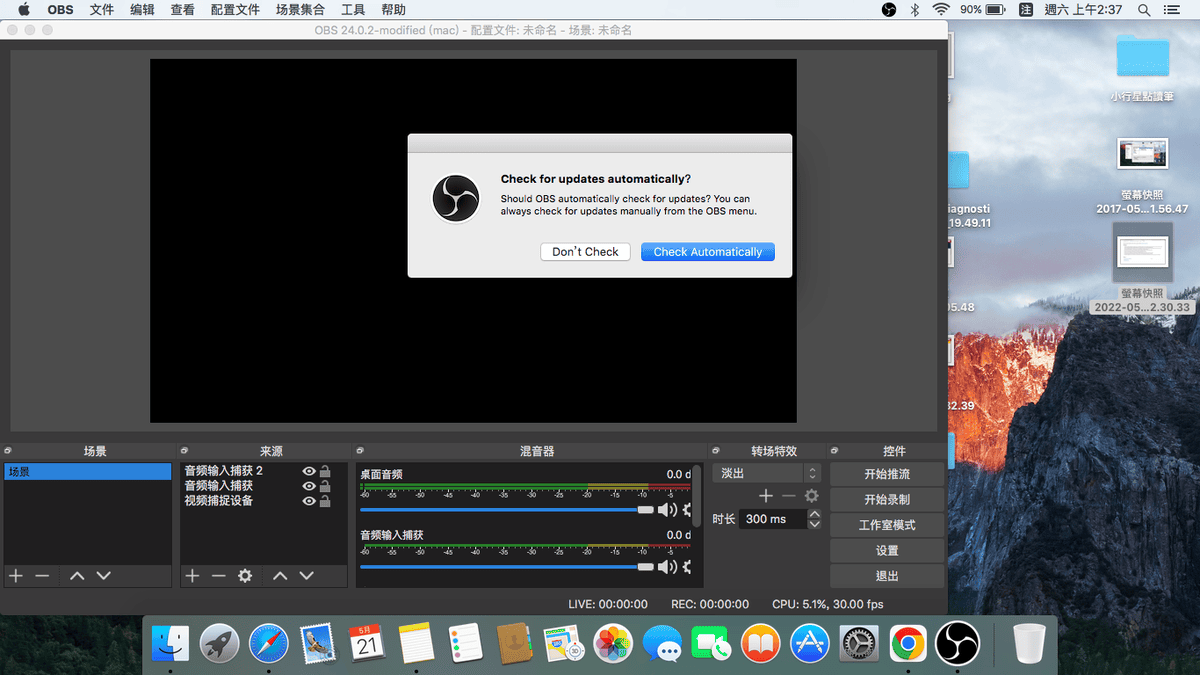Pop out the 混音器 dock panel

[360, 451]
